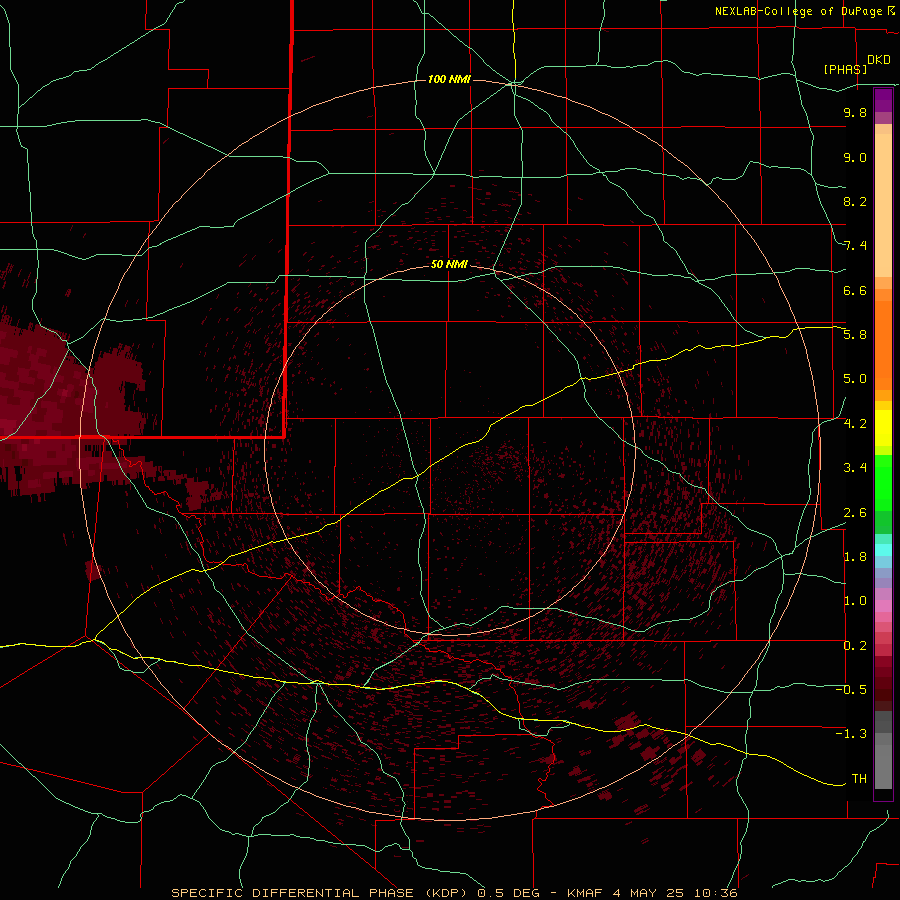Click the TH threshold label

(x=859, y=779)
